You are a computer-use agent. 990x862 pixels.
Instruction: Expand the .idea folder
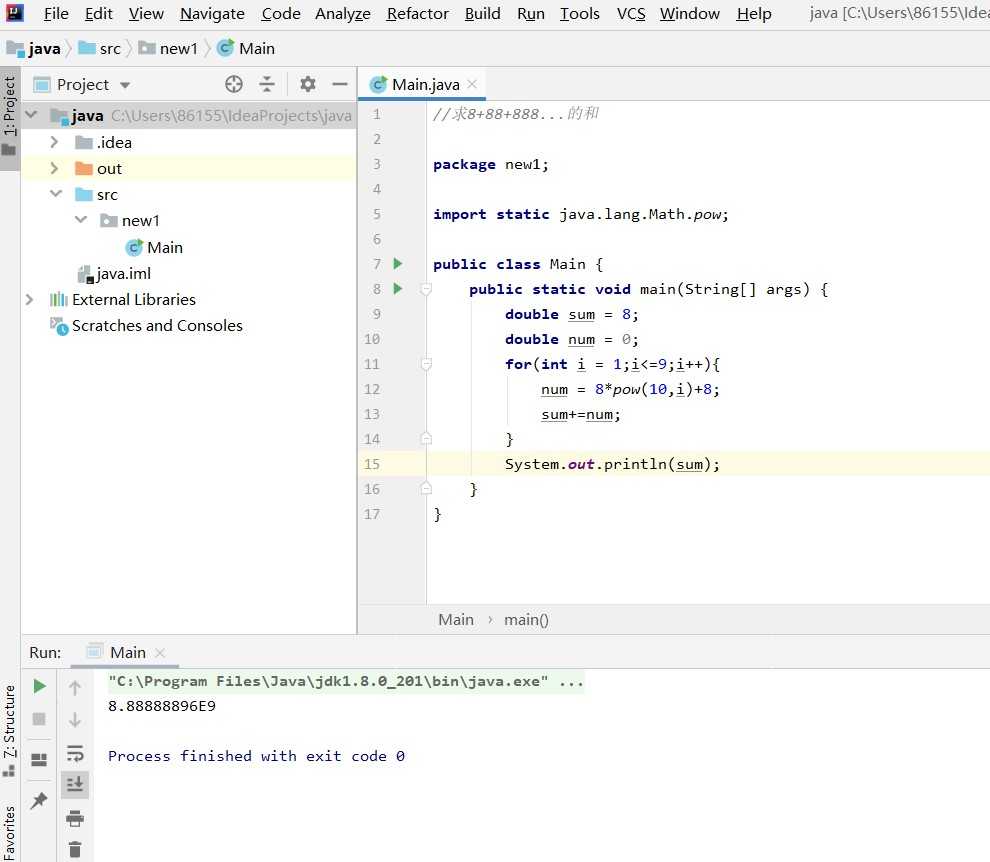click(x=54, y=142)
